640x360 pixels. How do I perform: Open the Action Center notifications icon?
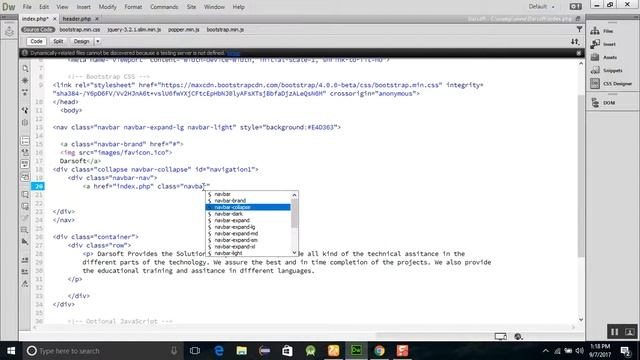pos(625,351)
